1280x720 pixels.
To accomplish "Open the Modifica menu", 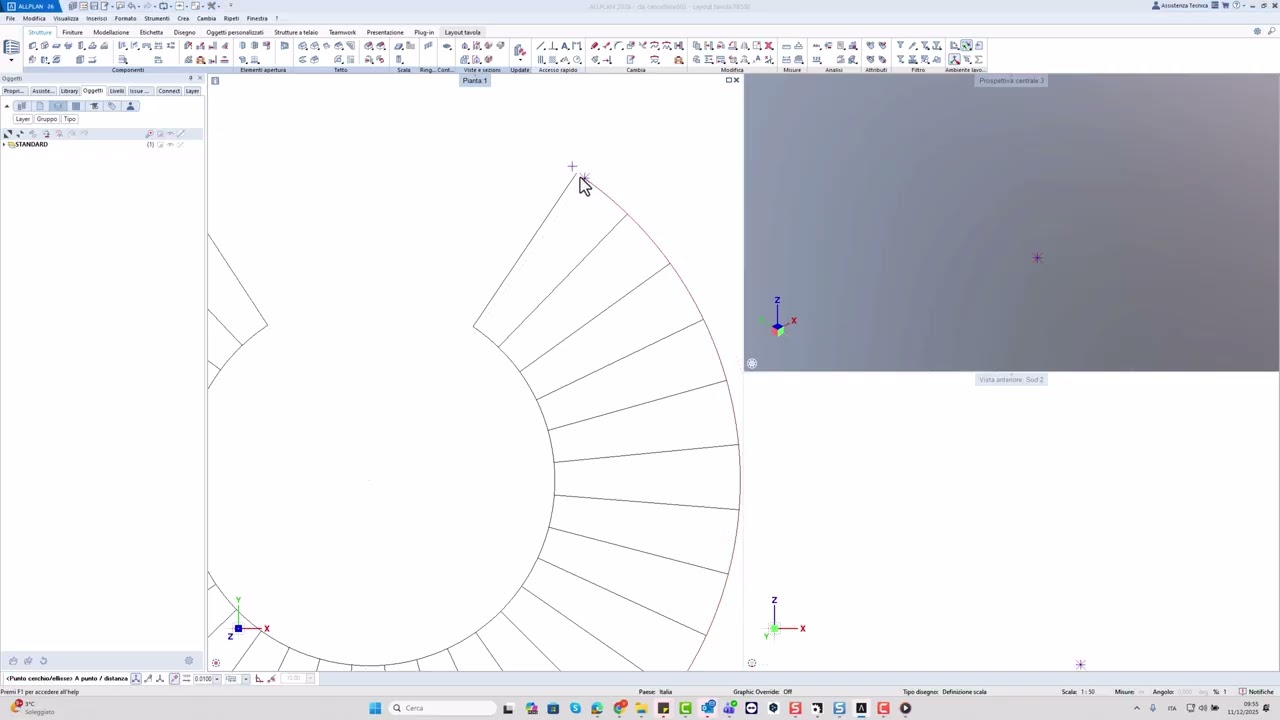I will tap(34, 18).
